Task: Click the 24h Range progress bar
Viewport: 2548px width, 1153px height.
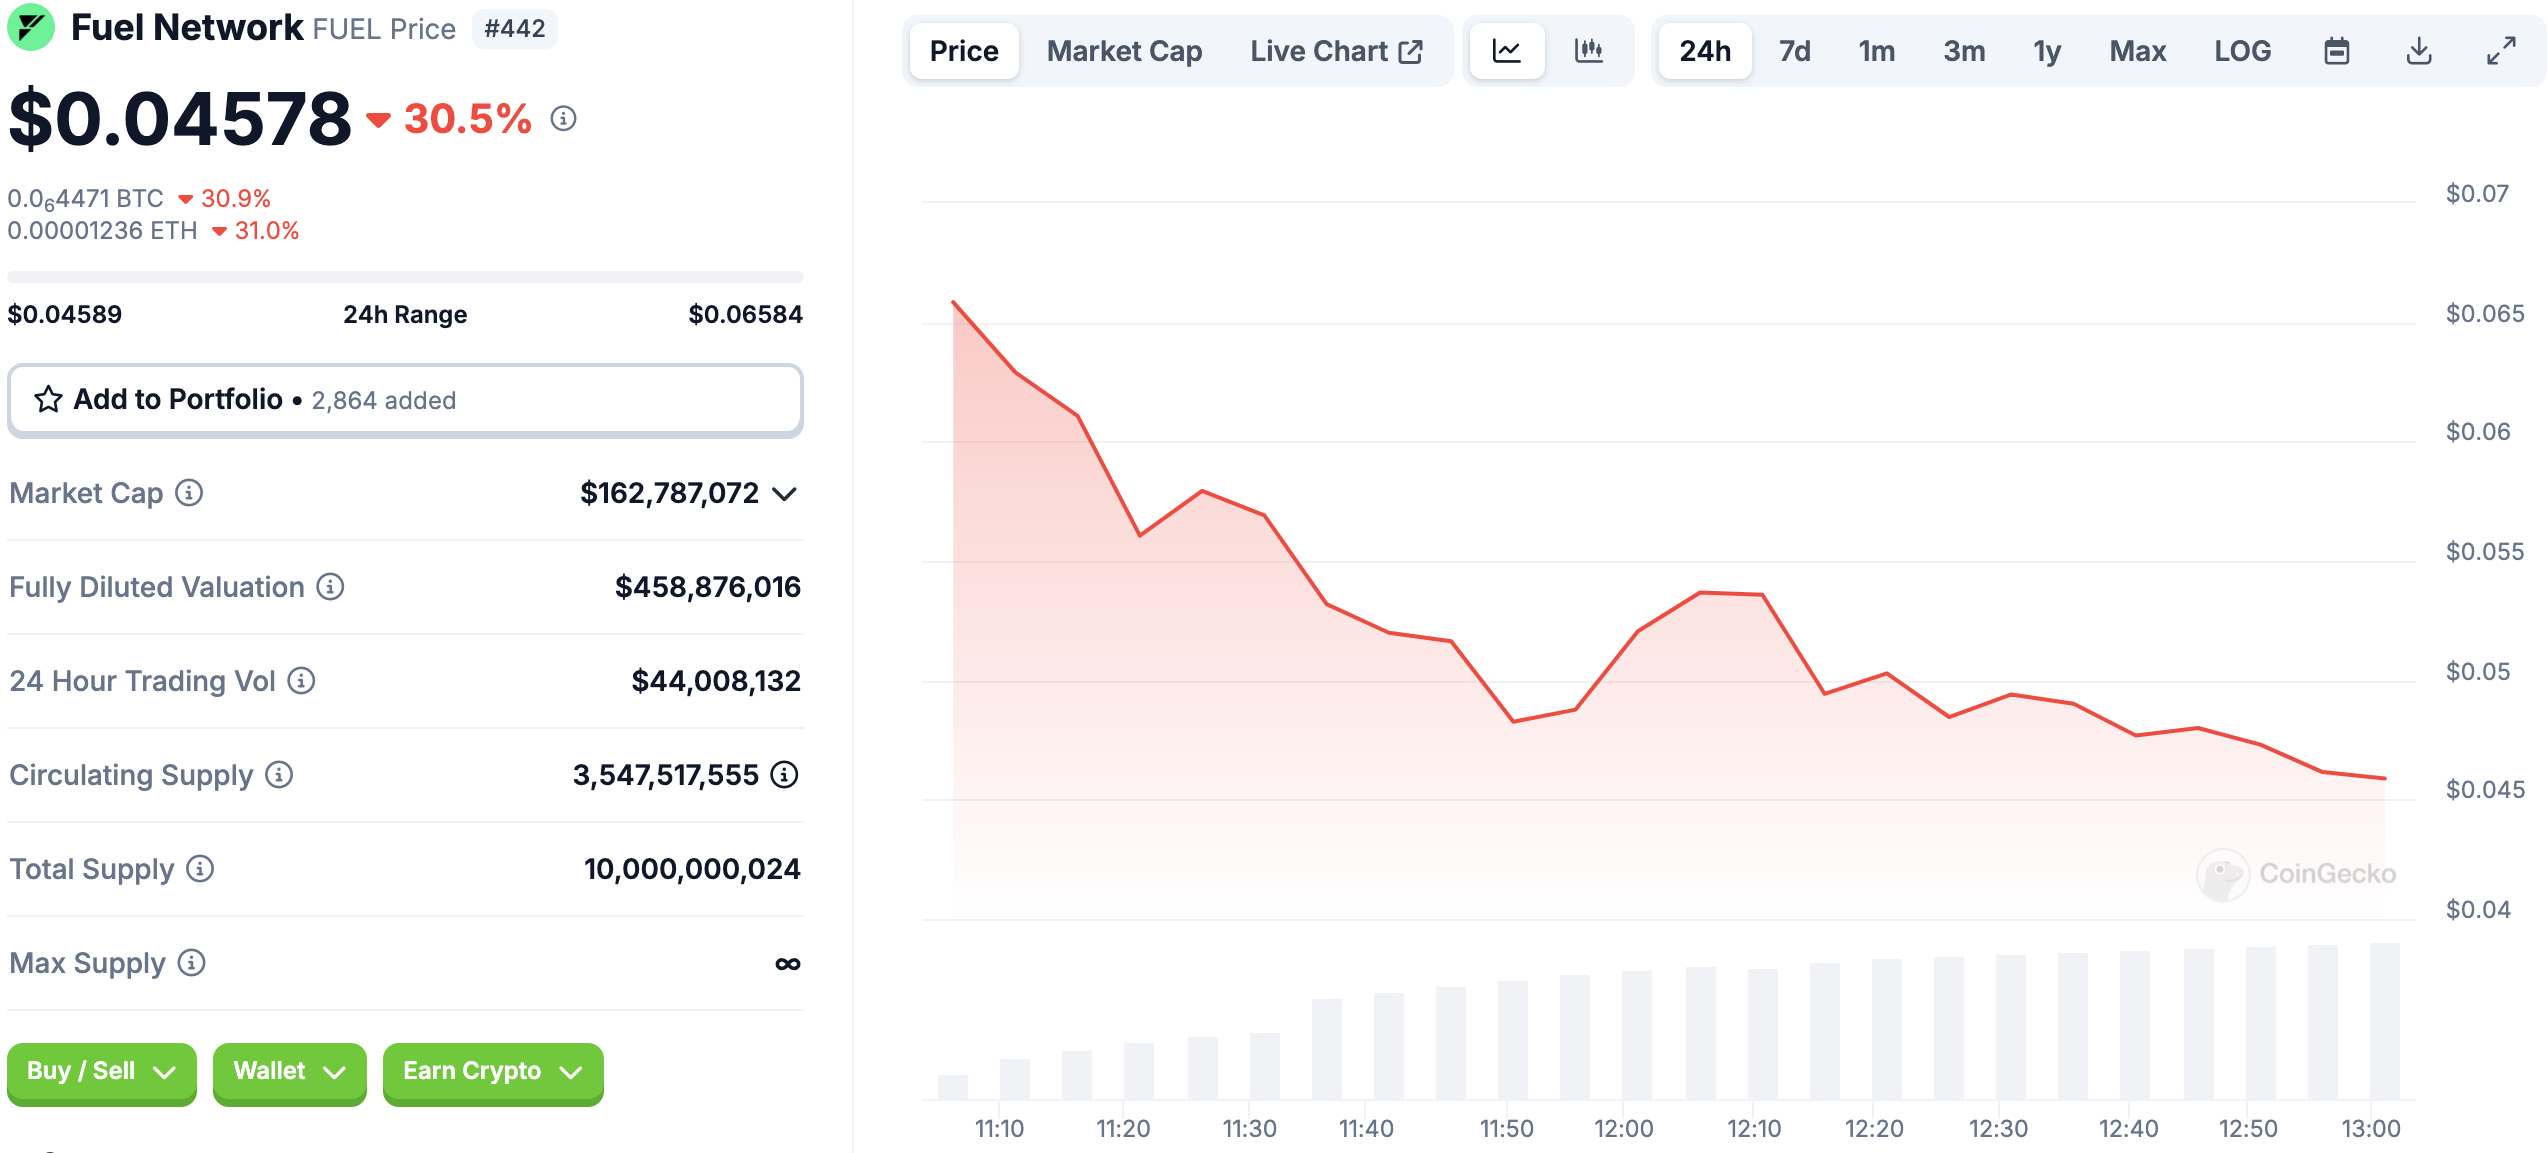Action: point(404,276)
